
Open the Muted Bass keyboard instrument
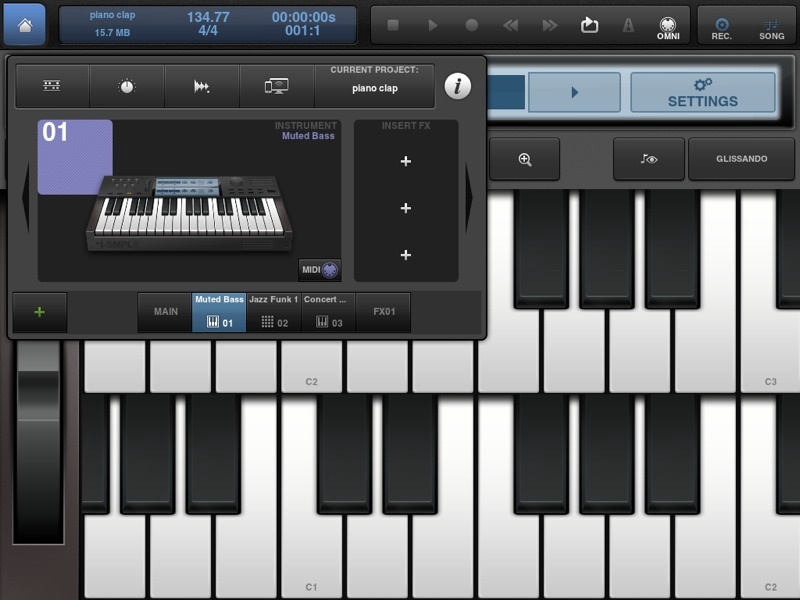pos(189,213)
